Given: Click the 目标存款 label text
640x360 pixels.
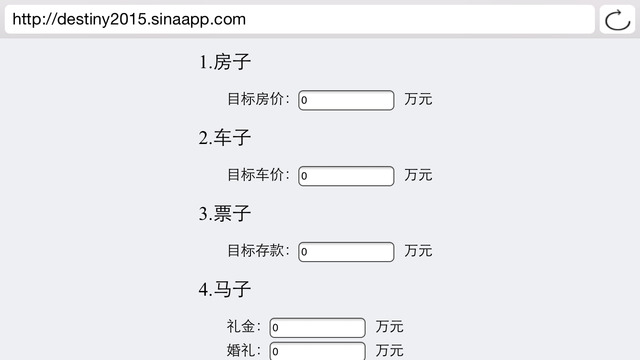Looking at the screenshot, I should point(258,251).
